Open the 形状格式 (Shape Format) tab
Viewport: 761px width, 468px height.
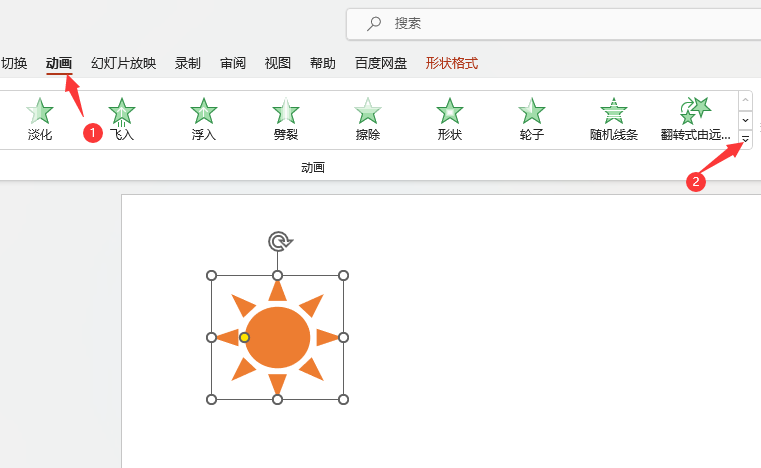452,63
